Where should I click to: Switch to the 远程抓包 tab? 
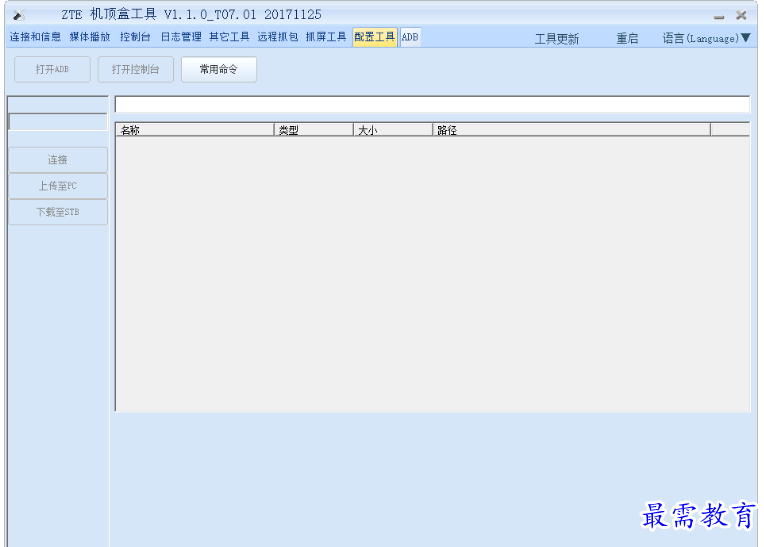(277, 37)
